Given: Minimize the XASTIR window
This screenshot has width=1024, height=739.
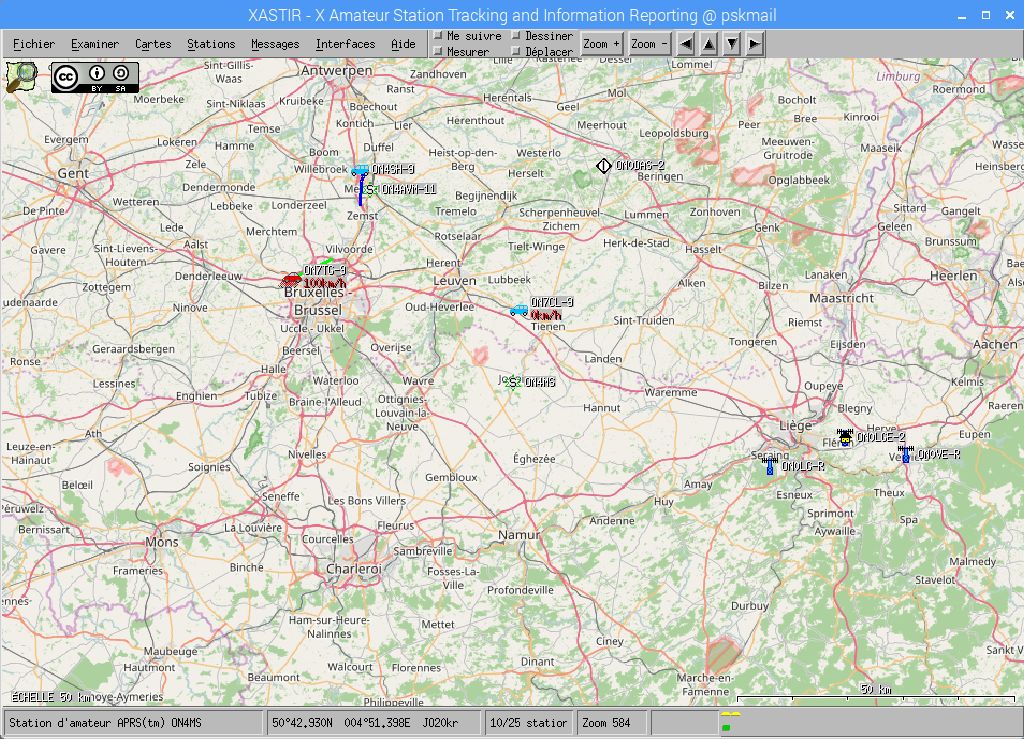Looking at the screenshot, I should tap(961, 15).
